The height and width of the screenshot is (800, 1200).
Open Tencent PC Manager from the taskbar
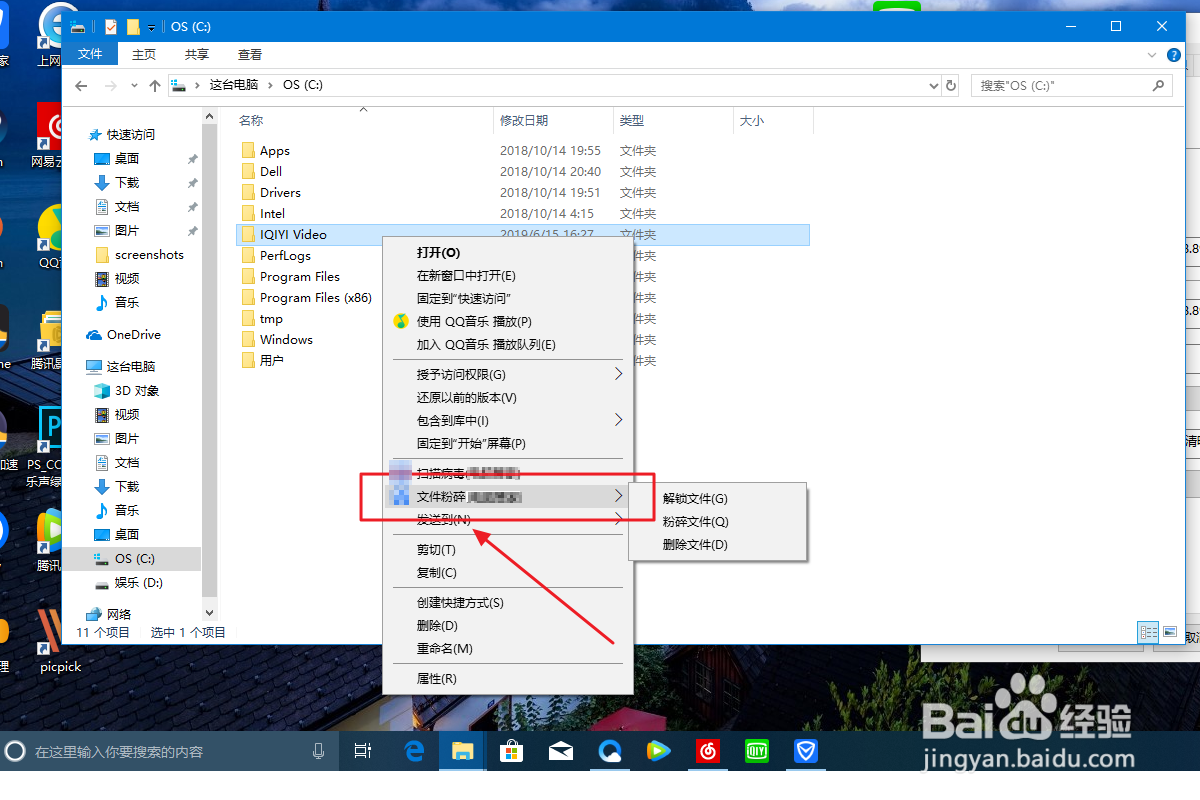point(806,751)
